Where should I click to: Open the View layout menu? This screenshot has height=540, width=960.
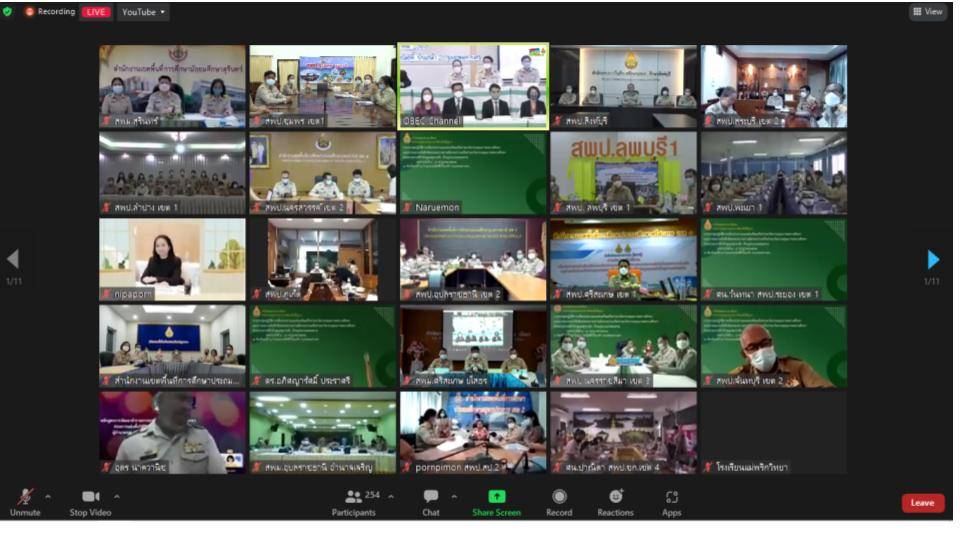point(927,12)
